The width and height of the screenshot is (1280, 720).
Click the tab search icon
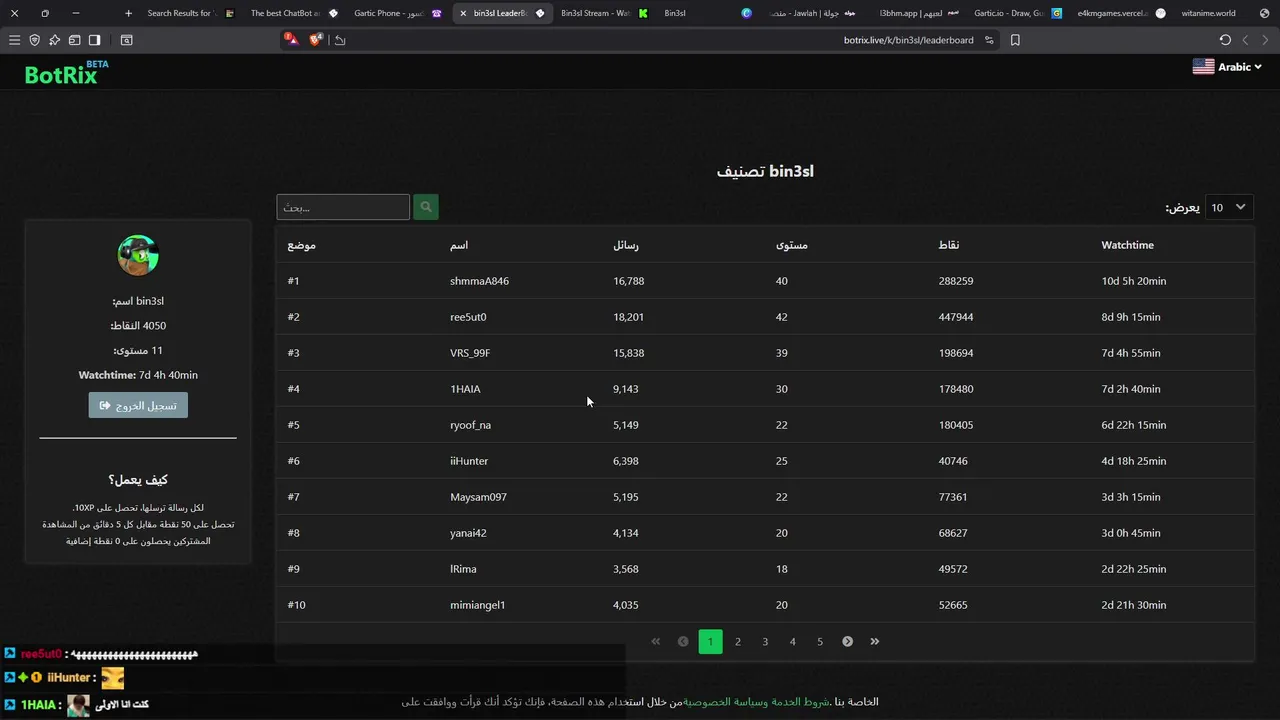pyautogui.click(x=126, y=40)
